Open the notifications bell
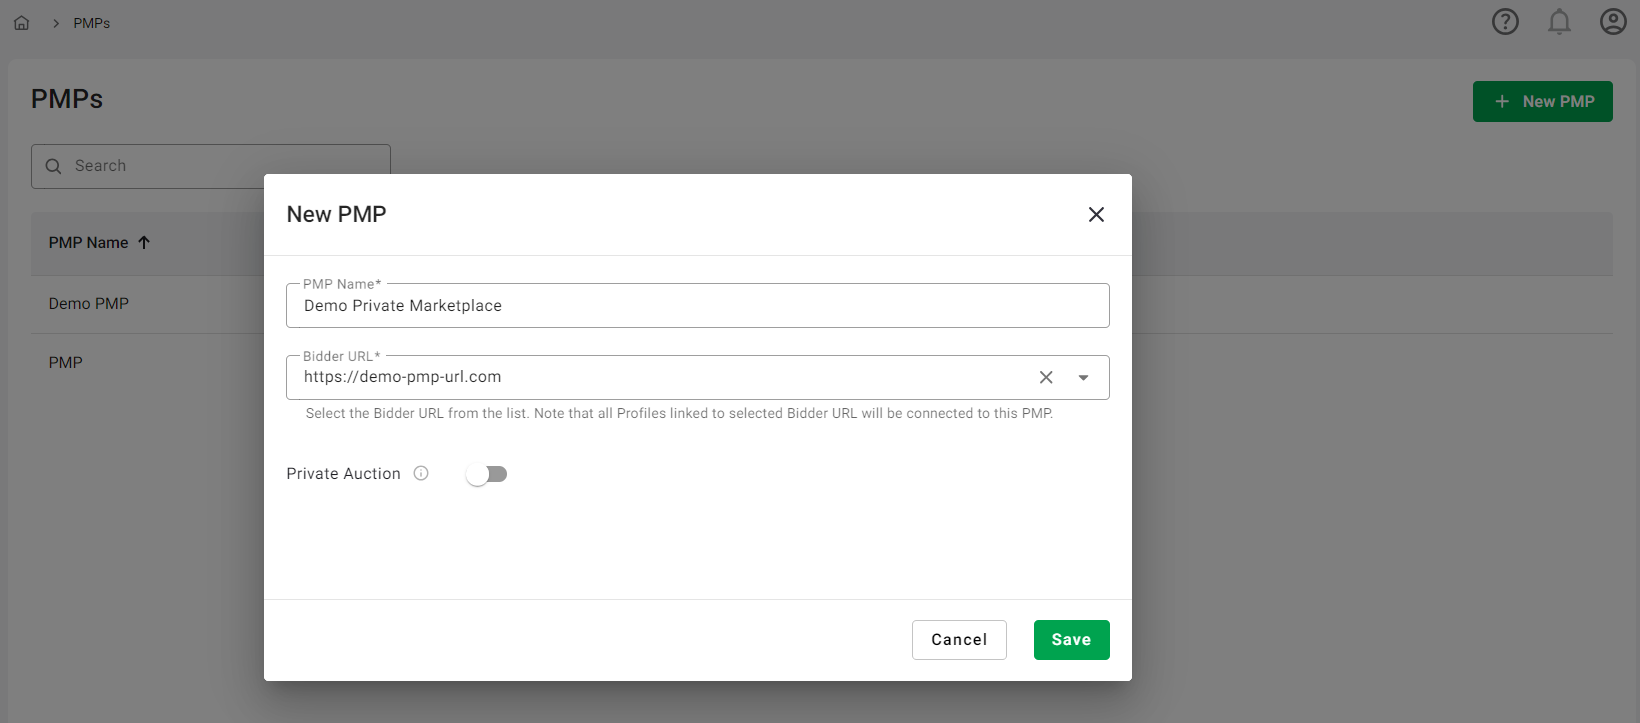The height and width of the screenshot is (723, 1640). click(1559, 22)
